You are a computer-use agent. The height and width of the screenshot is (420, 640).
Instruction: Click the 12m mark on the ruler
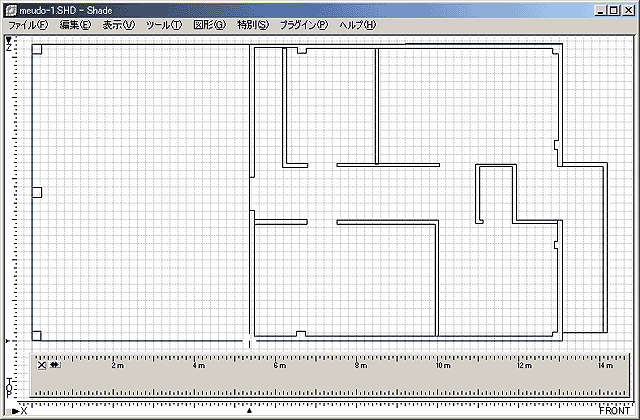pos(524,365)
